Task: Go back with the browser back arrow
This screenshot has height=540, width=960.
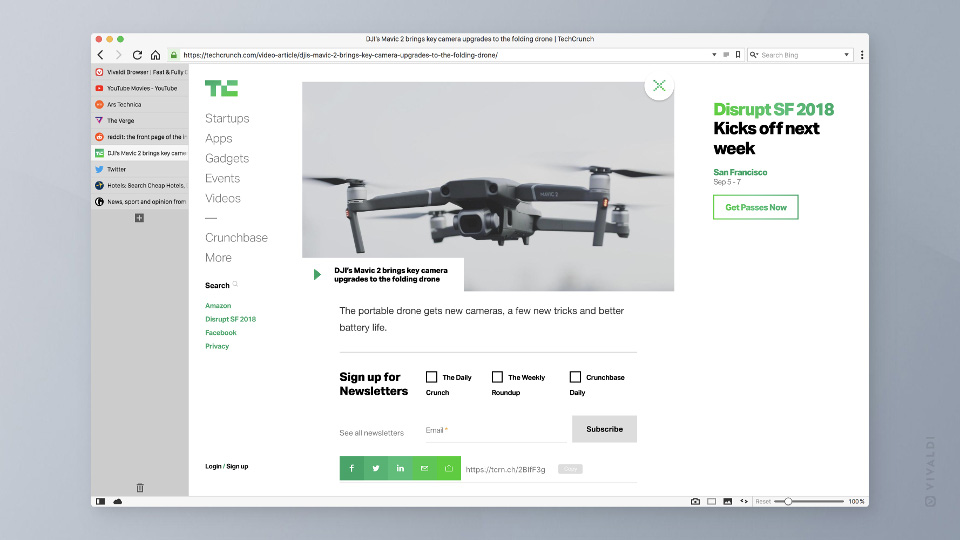Action: [x=100, y=55]
